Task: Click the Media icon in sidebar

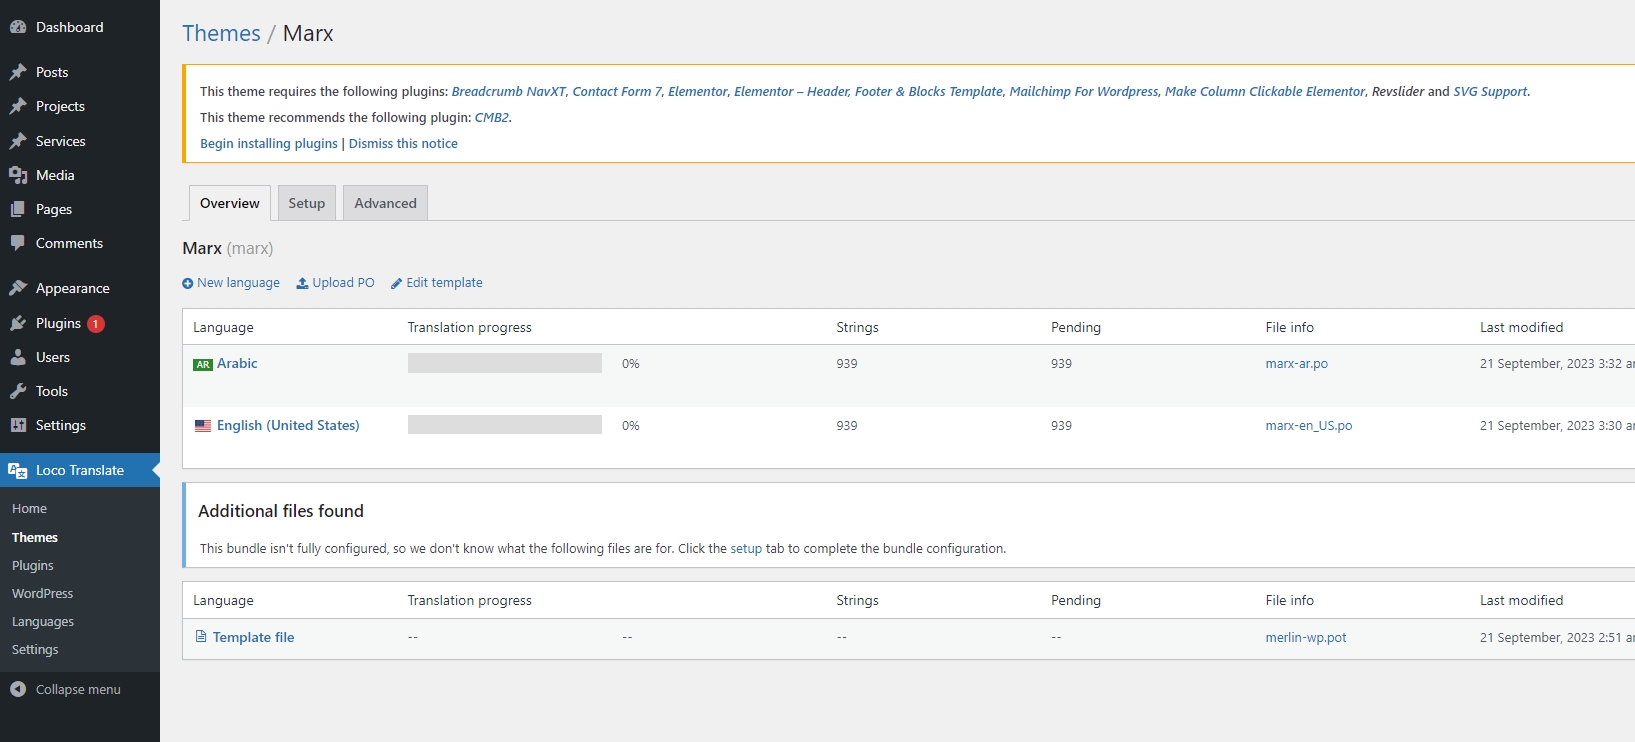Action: coord(18,175)
